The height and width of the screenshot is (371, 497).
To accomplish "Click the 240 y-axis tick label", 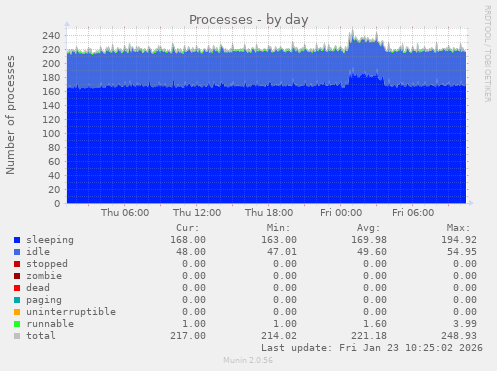I will (x=51, y=36).
